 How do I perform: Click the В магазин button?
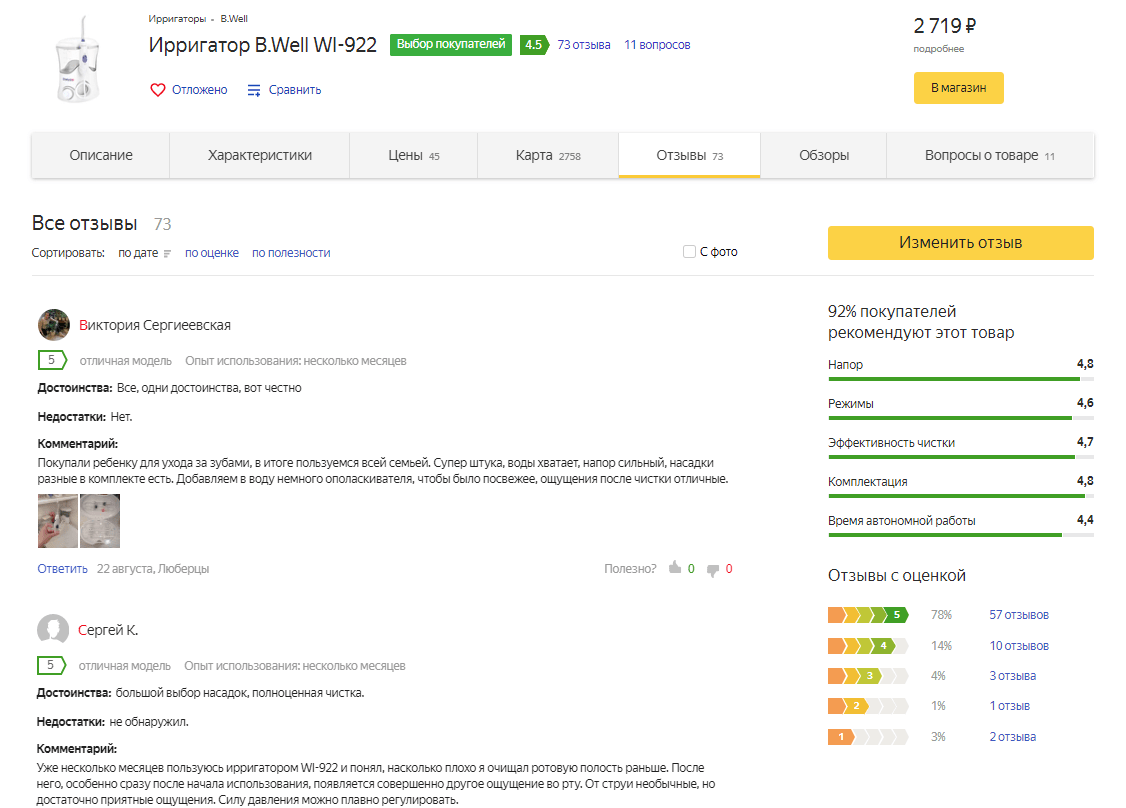[x=959, y=88]
